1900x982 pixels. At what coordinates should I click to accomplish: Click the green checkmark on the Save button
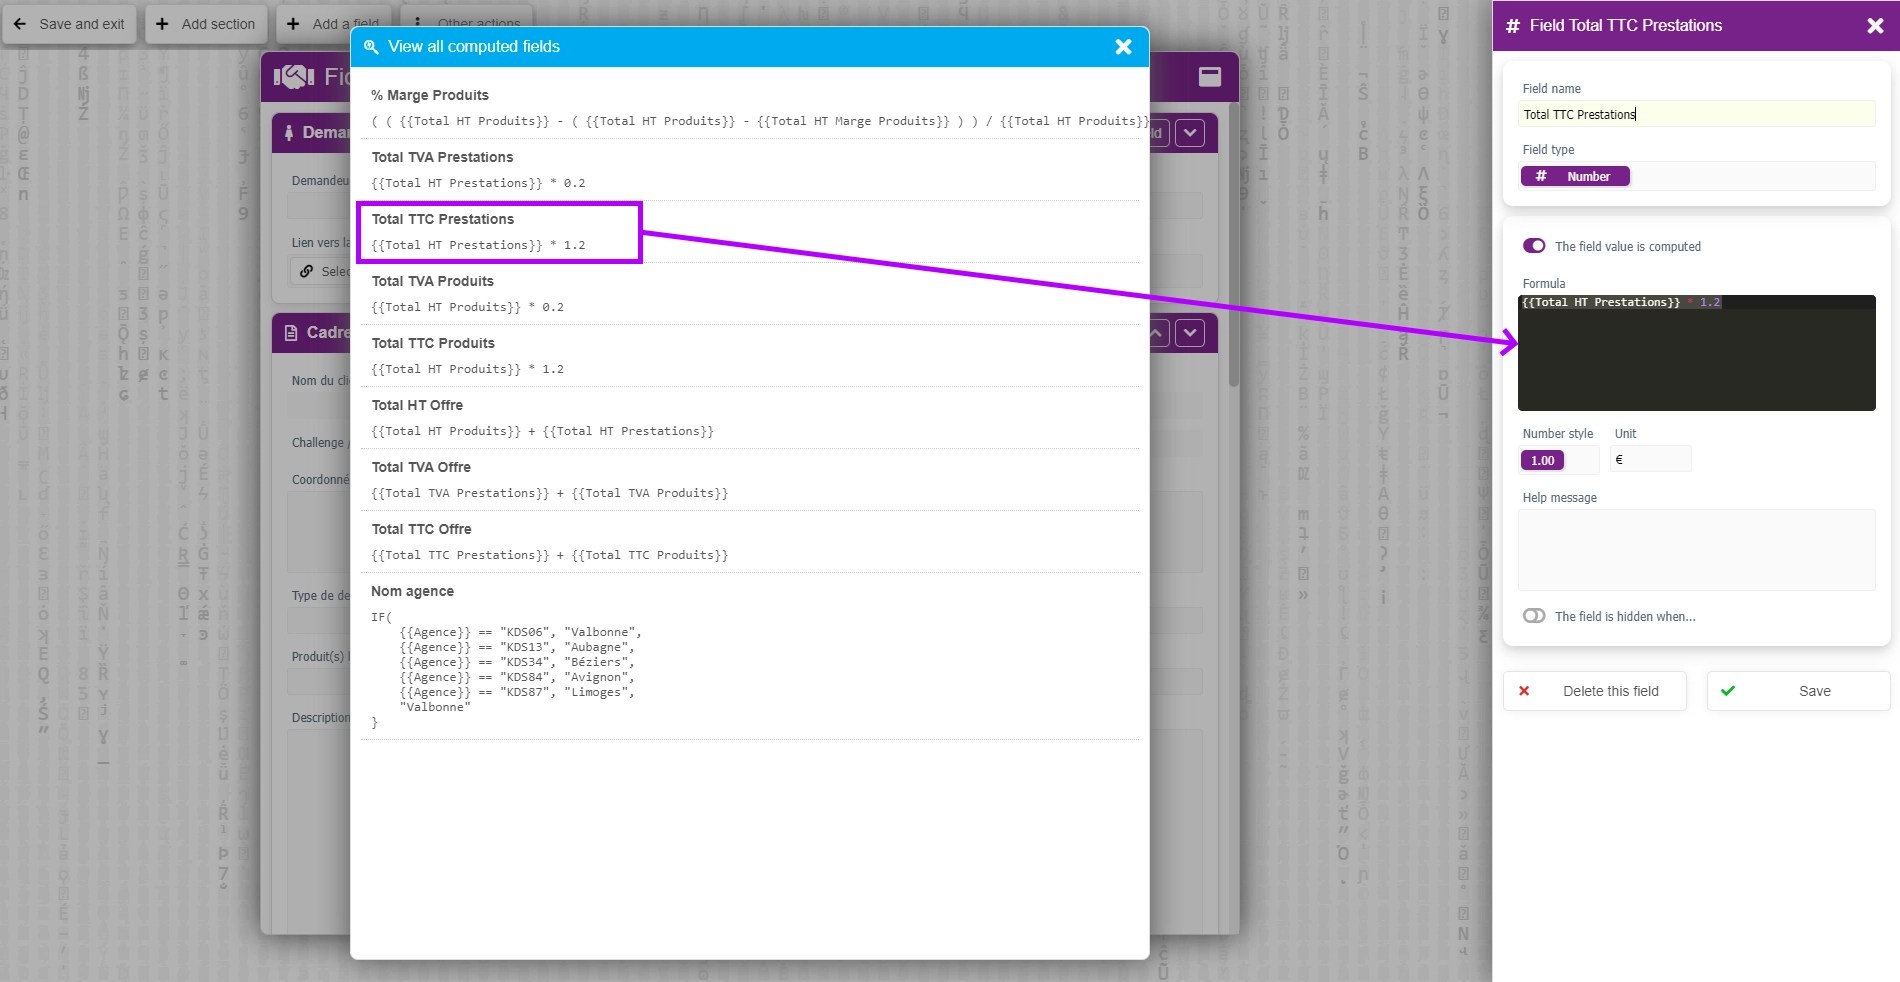(x=1728, y=691)
